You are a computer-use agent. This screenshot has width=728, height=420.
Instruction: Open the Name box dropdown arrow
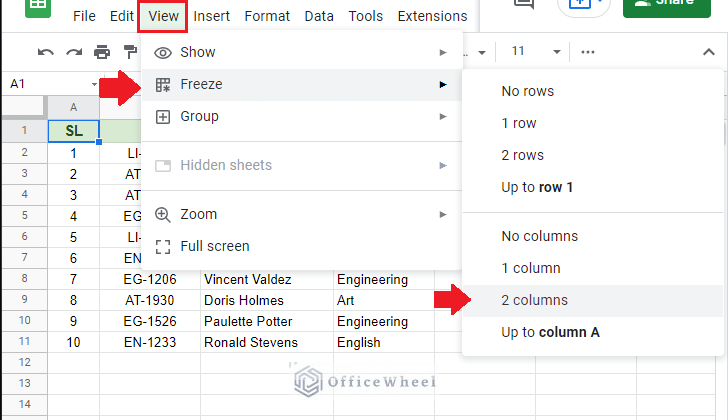coord(94,84)
